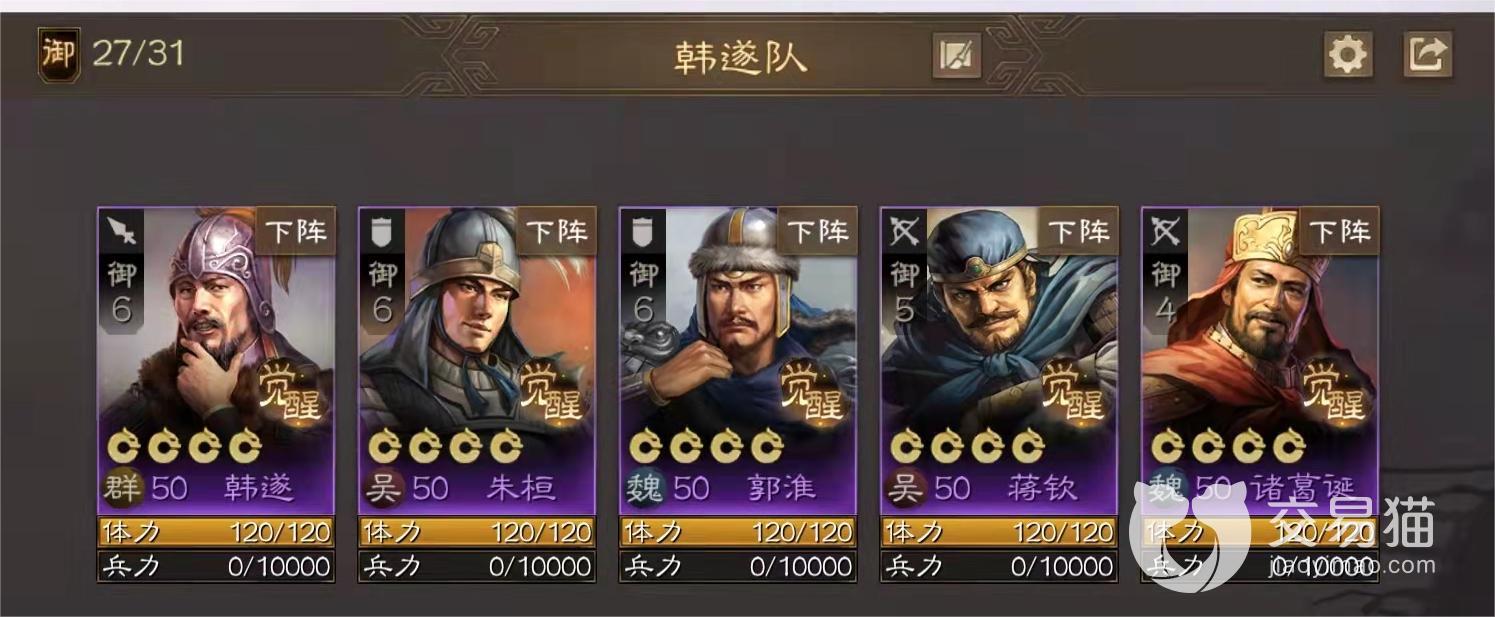
Task: Remove 郭淮 with the 下阵 button
Action: 819,232
